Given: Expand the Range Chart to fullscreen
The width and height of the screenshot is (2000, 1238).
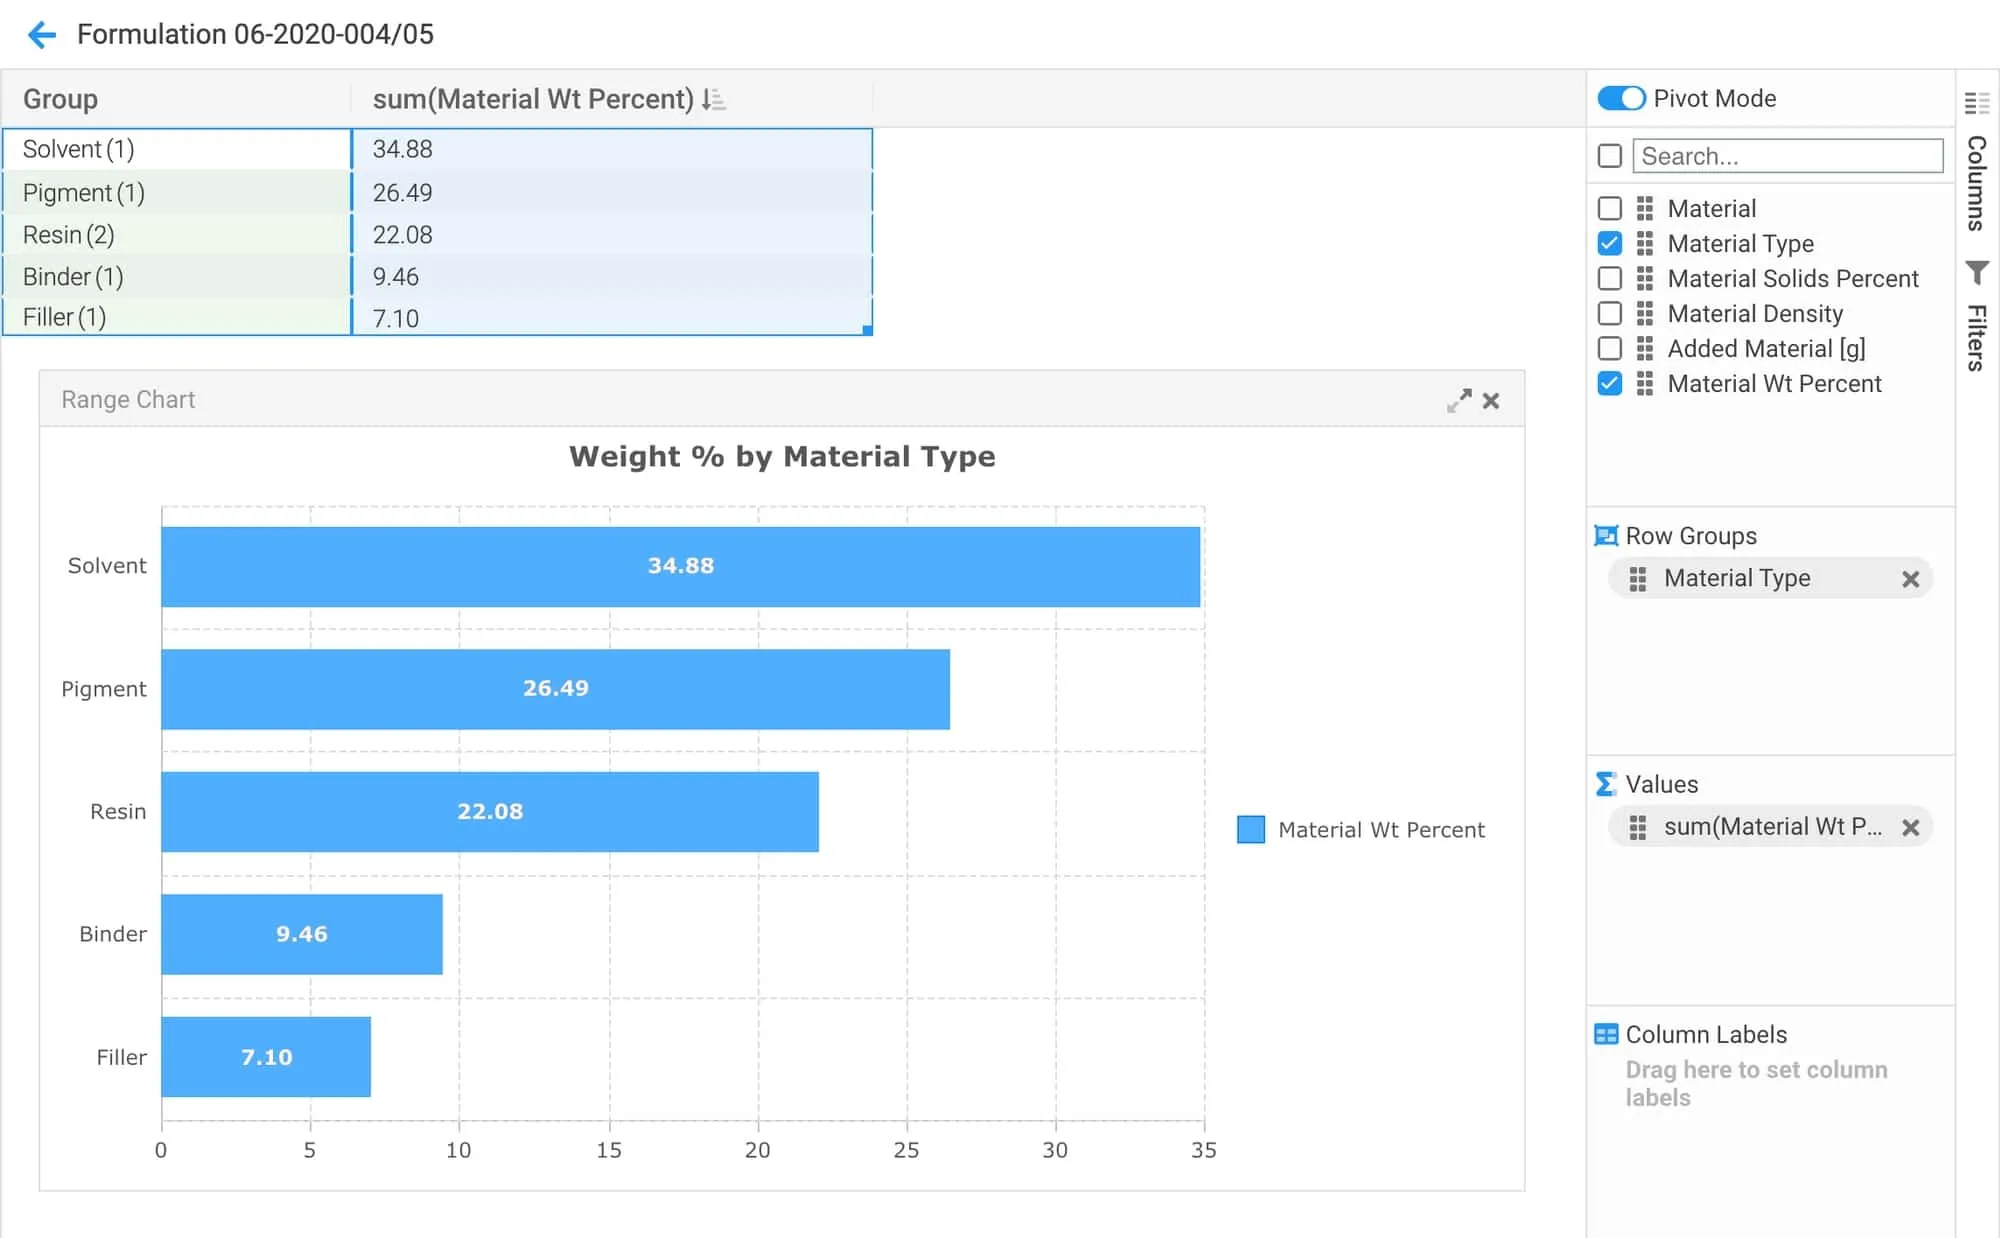Looking at the screenshot, I should coord(1461,399).
